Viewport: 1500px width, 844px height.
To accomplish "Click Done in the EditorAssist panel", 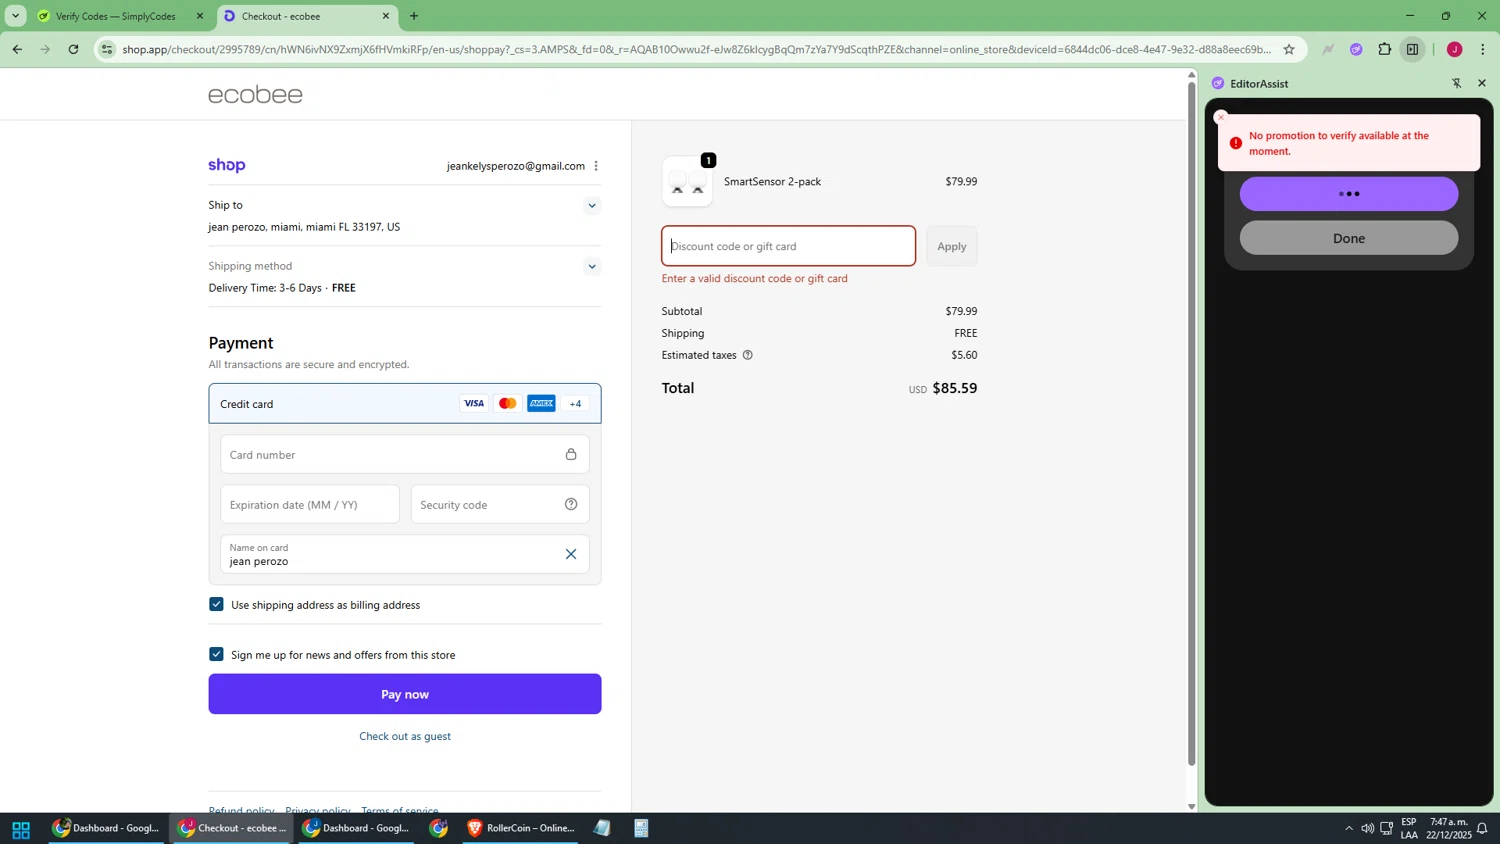I will (x=1349, y=238).
